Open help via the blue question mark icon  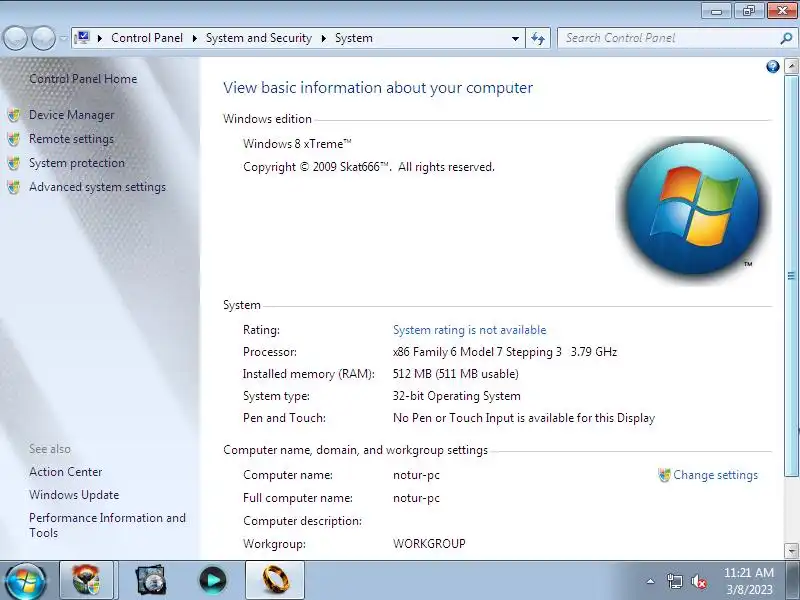[772, 67]
